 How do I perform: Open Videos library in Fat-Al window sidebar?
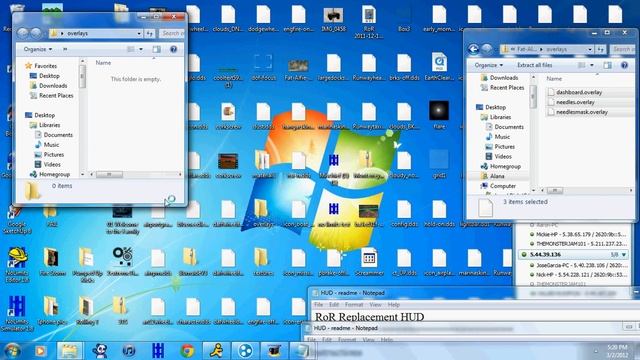(503, 157)
